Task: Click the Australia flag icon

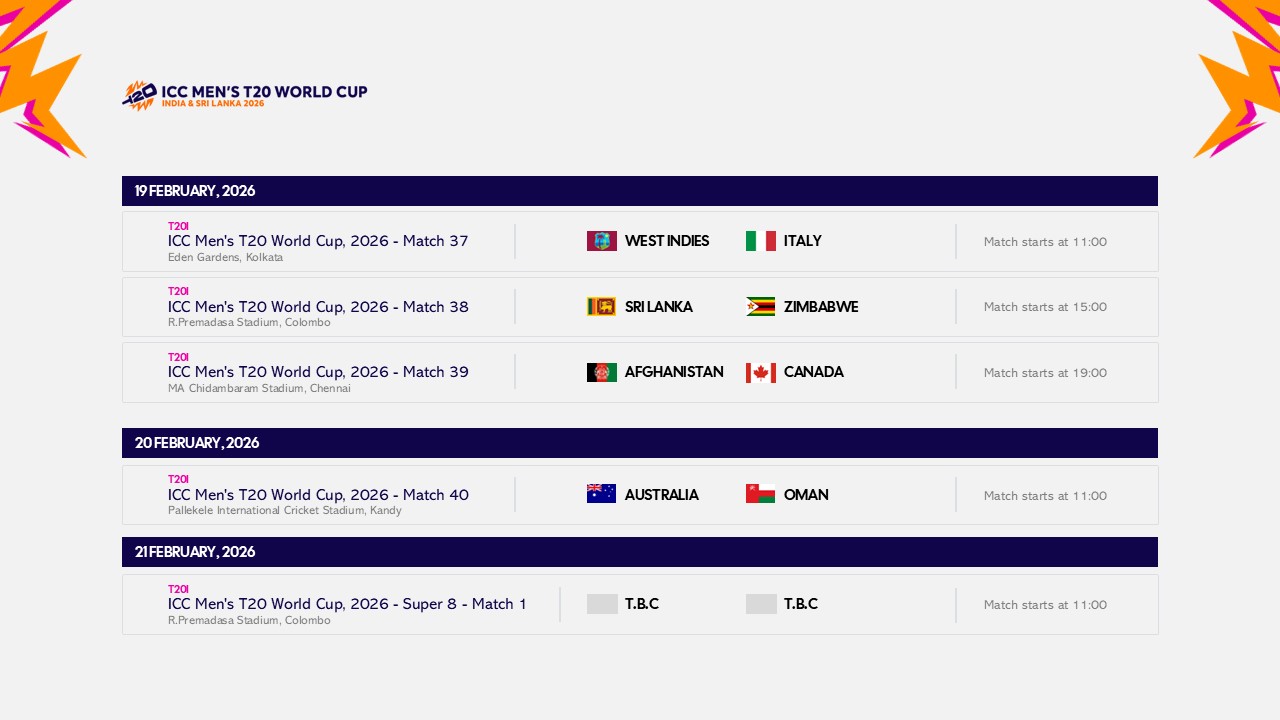Action: pyautogui.click(x=601, y=493)
